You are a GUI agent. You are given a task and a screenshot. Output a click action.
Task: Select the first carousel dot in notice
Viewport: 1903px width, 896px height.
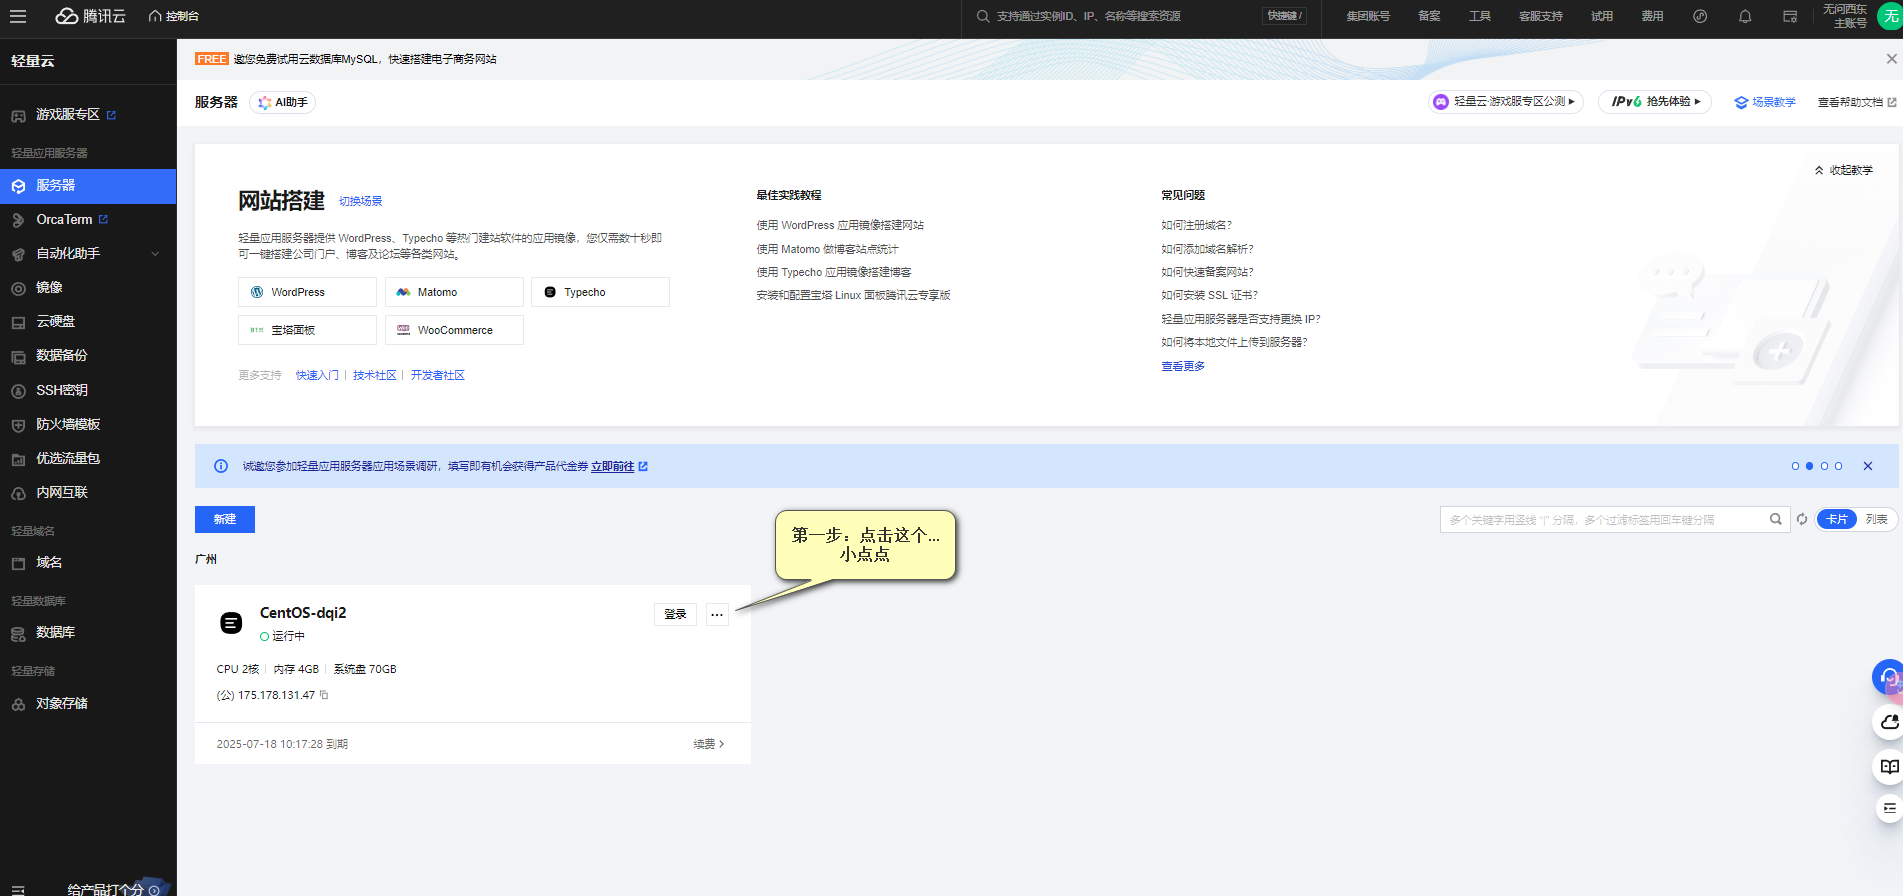pyautogui.click(x=1795, y=466)
